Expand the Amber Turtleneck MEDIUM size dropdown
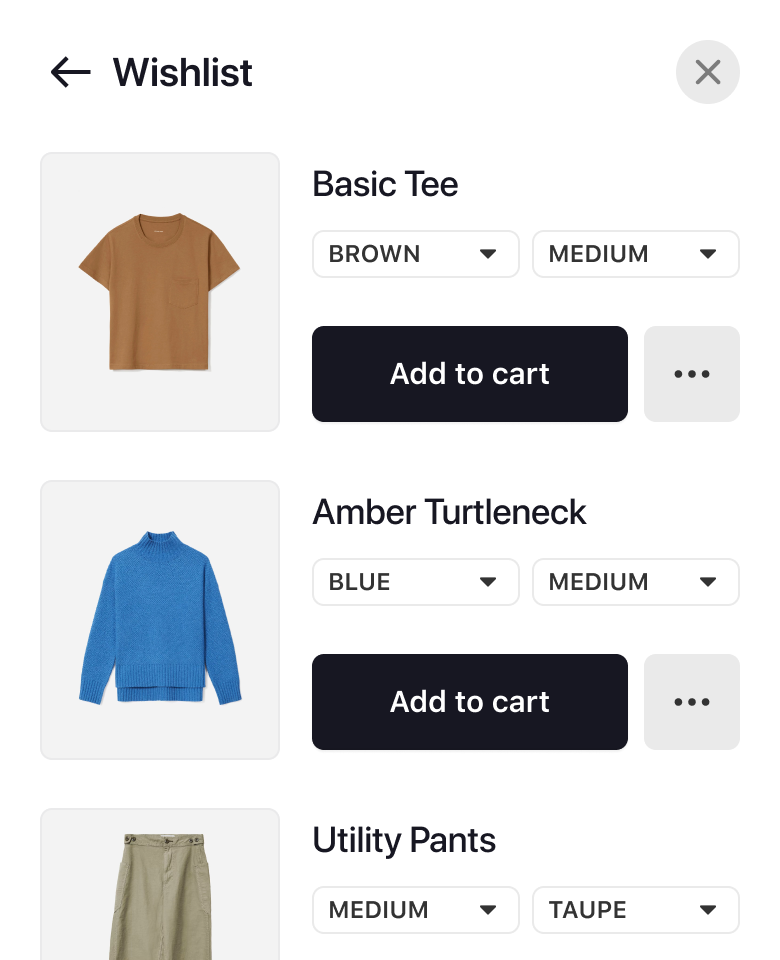Screen dimensions: 780x960 coord(635,582)
